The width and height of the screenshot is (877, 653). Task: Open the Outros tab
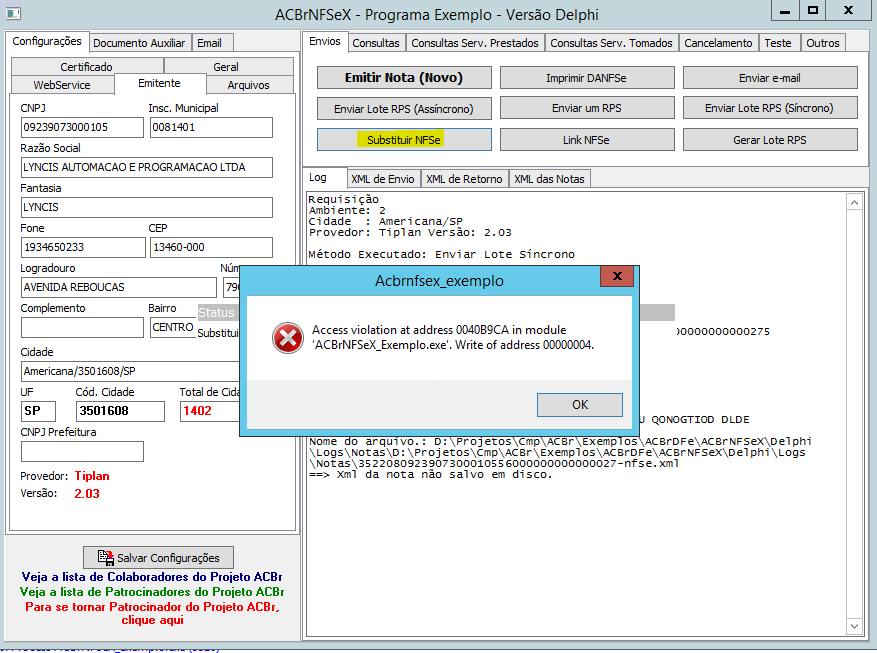click(823, 43)
